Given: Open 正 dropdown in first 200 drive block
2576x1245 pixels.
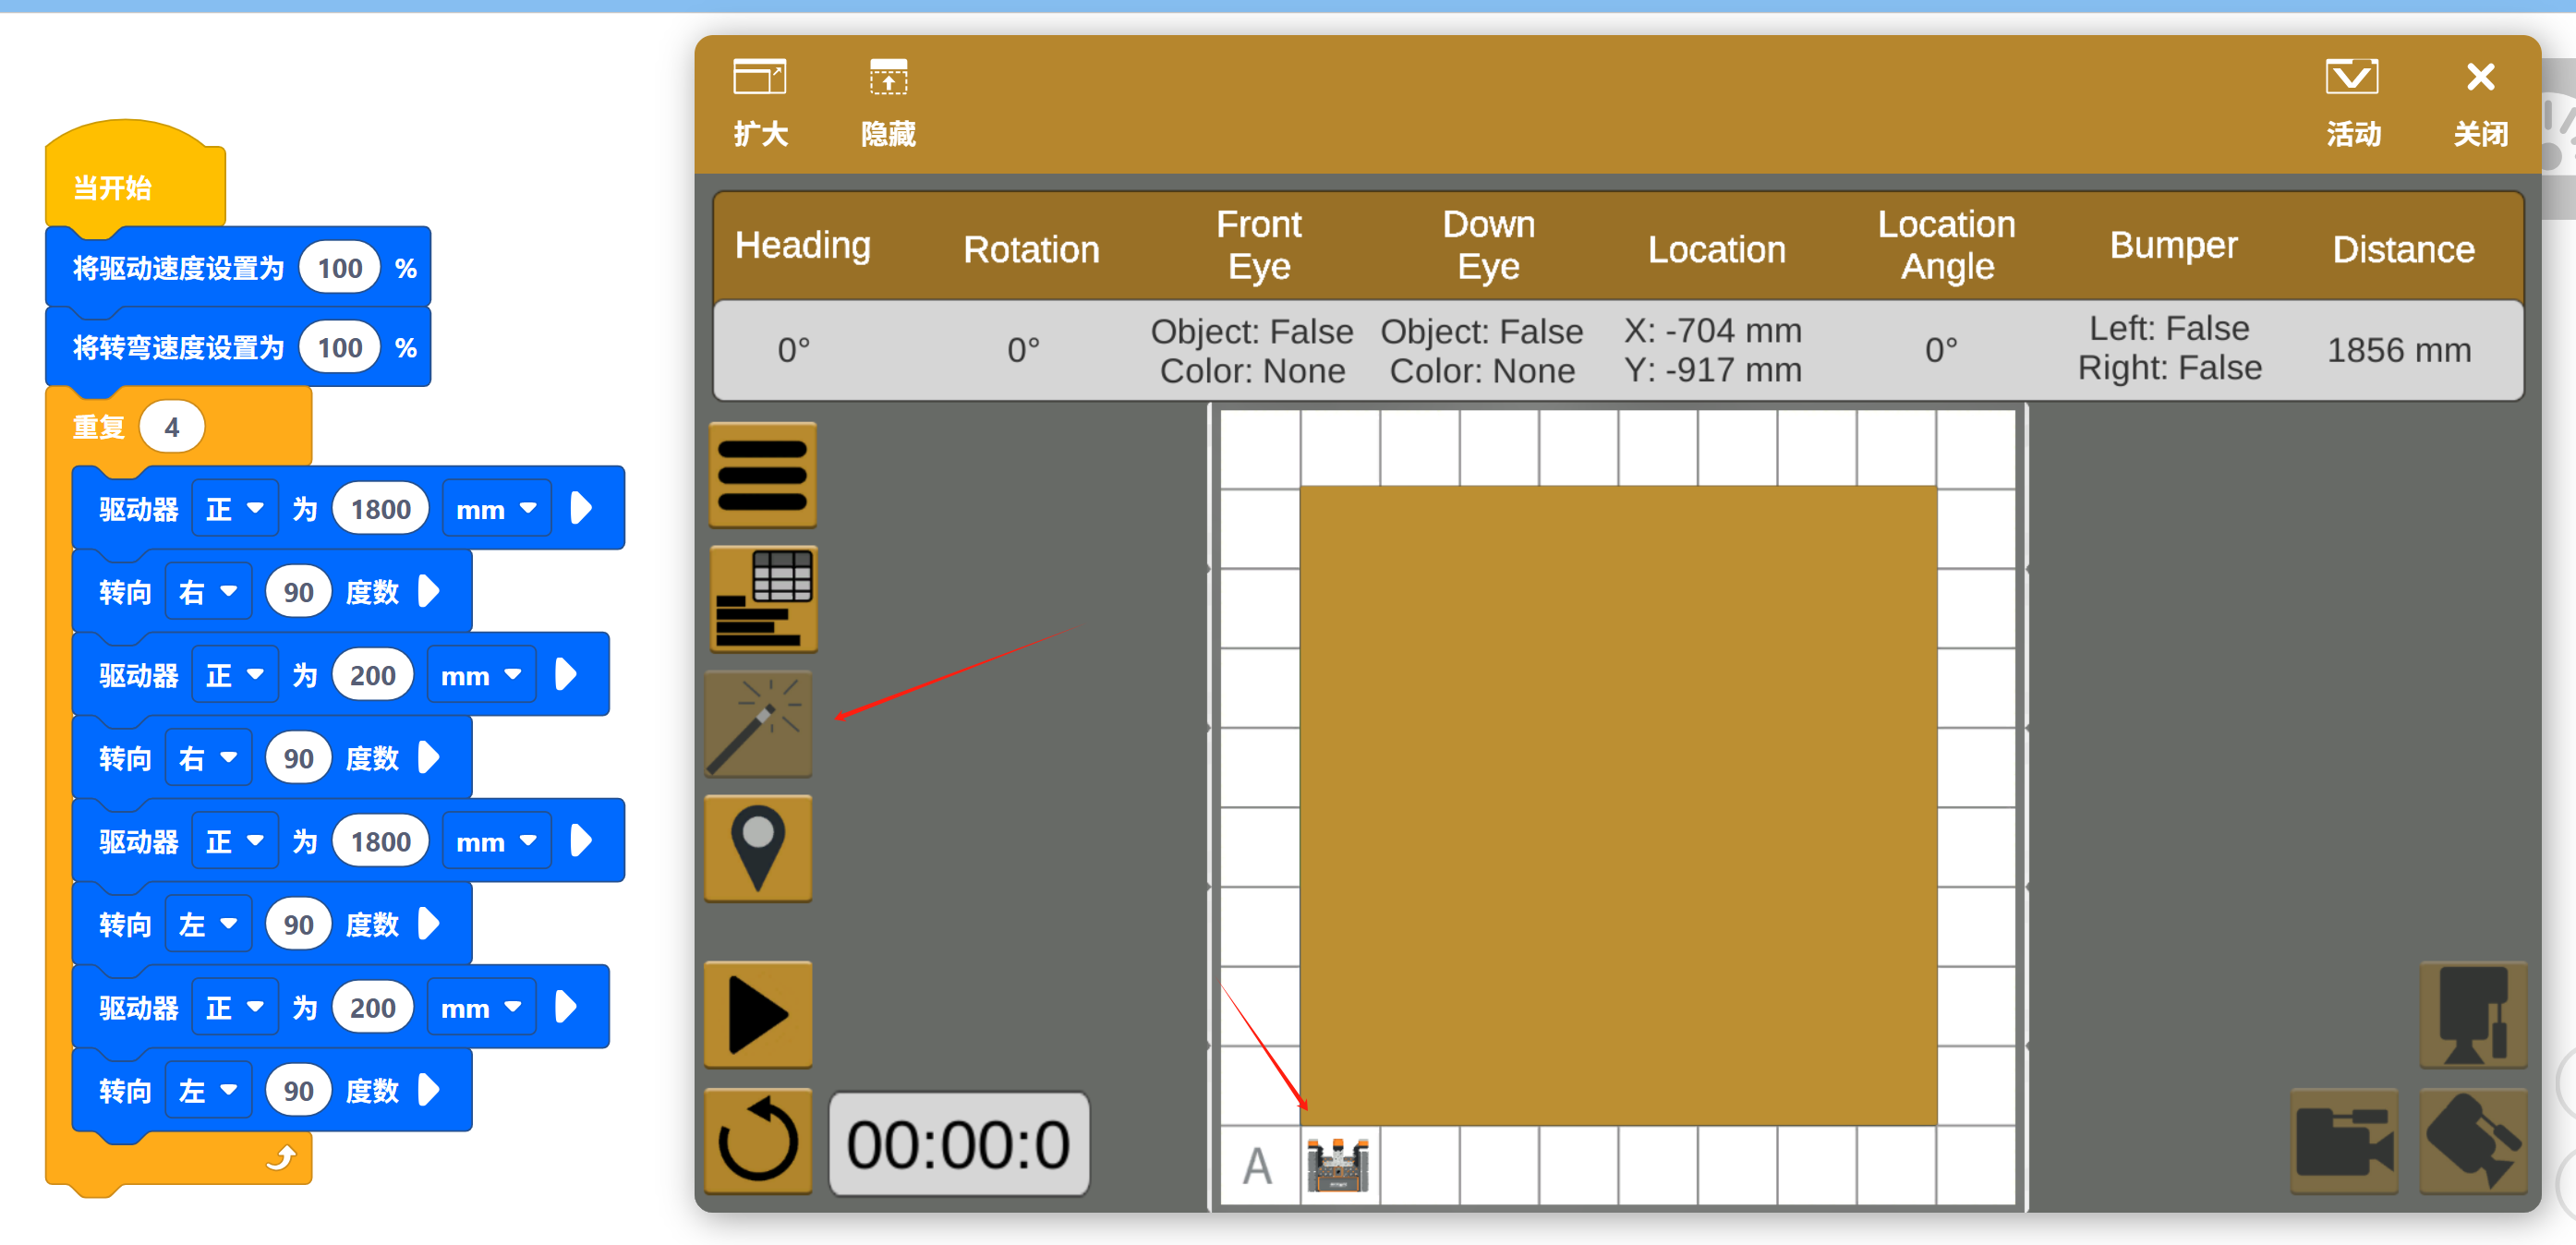Looking at the screenshot, I should [x=233, y=675].
